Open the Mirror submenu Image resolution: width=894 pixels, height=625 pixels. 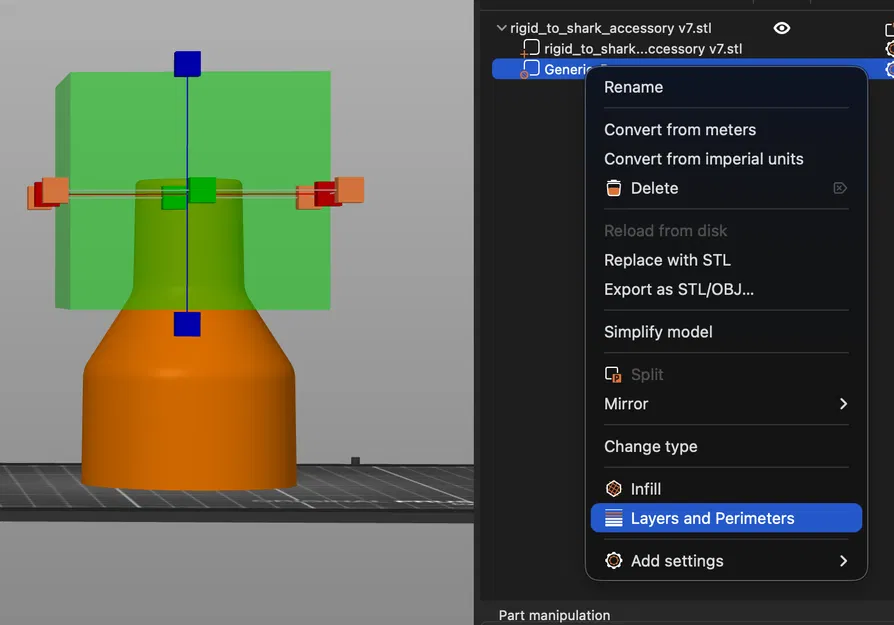click(x=726, y=404)
